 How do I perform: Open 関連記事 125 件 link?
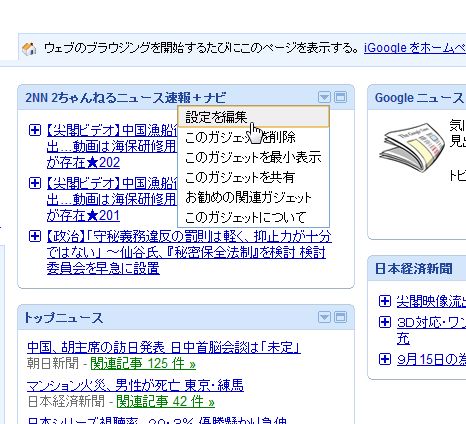143,364
